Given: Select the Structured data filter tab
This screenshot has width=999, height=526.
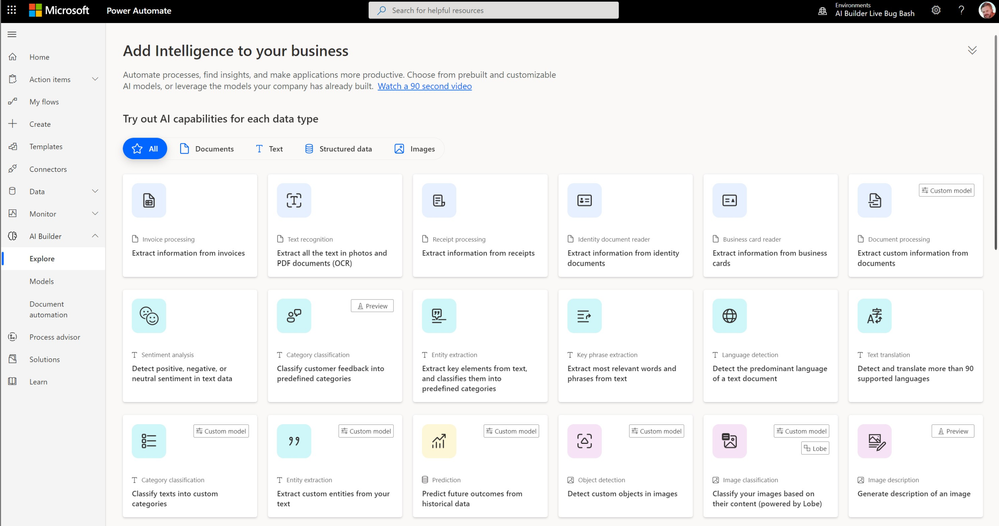Looking at the screenshot, I should [338, 148].
